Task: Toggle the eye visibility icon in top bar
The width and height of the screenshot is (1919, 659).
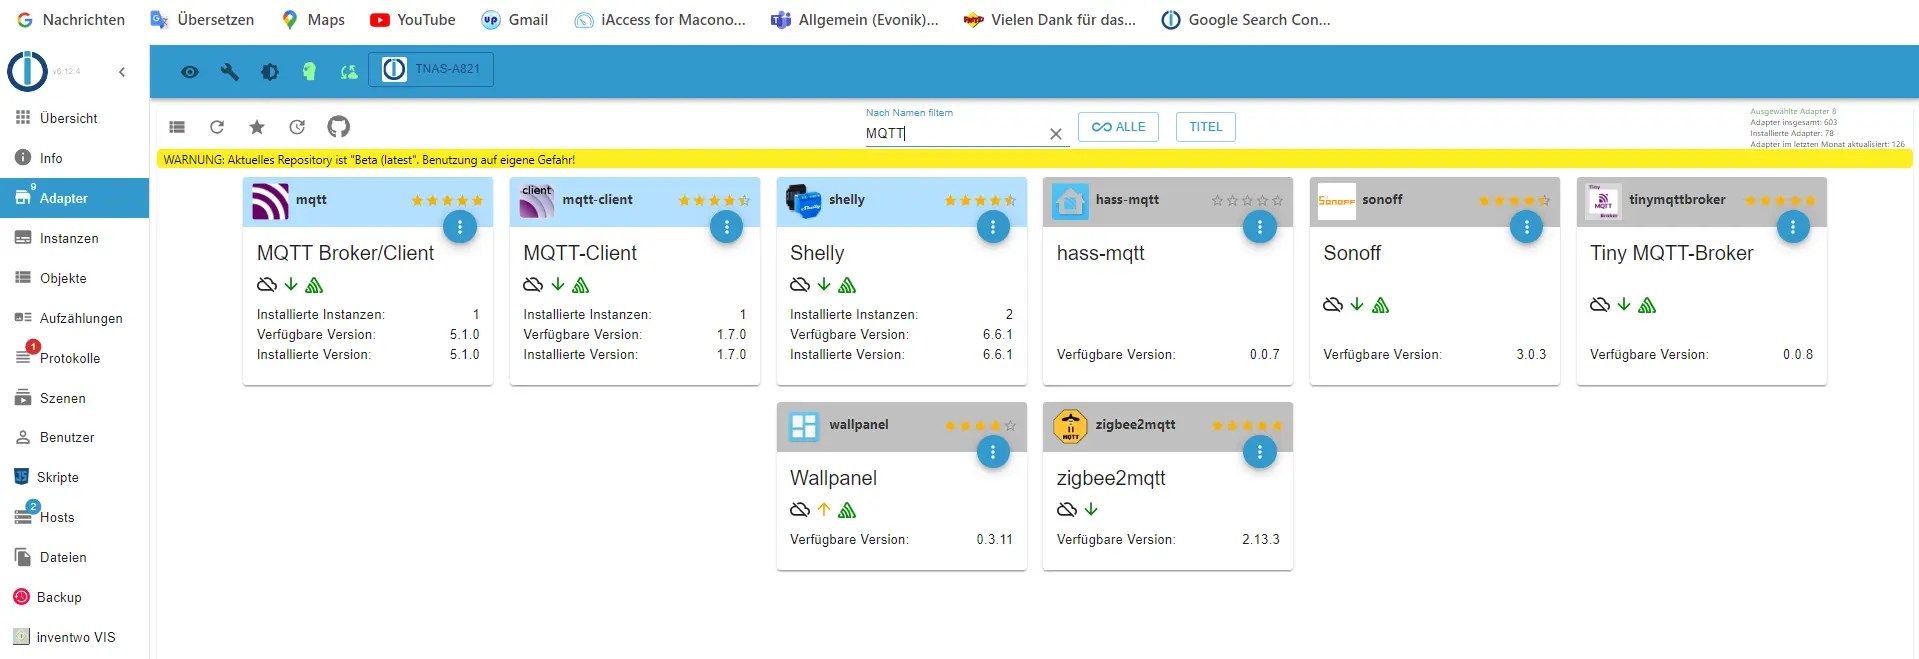Action: [x=190, y=72]
